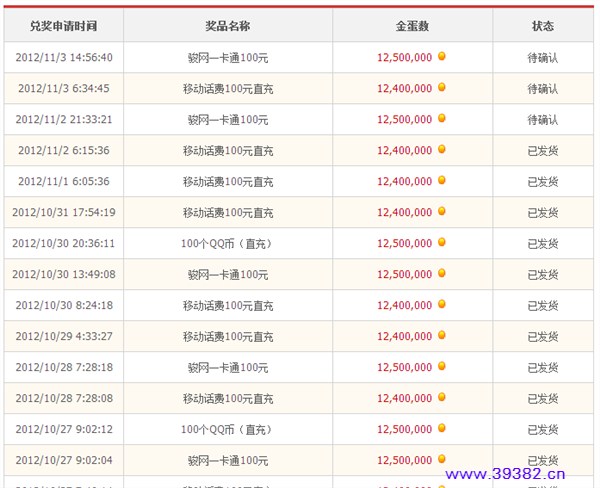Click gold egg icon in 2012/11/3 14:56:40 row
Screen dimensions: 600x488
(442, 56)
